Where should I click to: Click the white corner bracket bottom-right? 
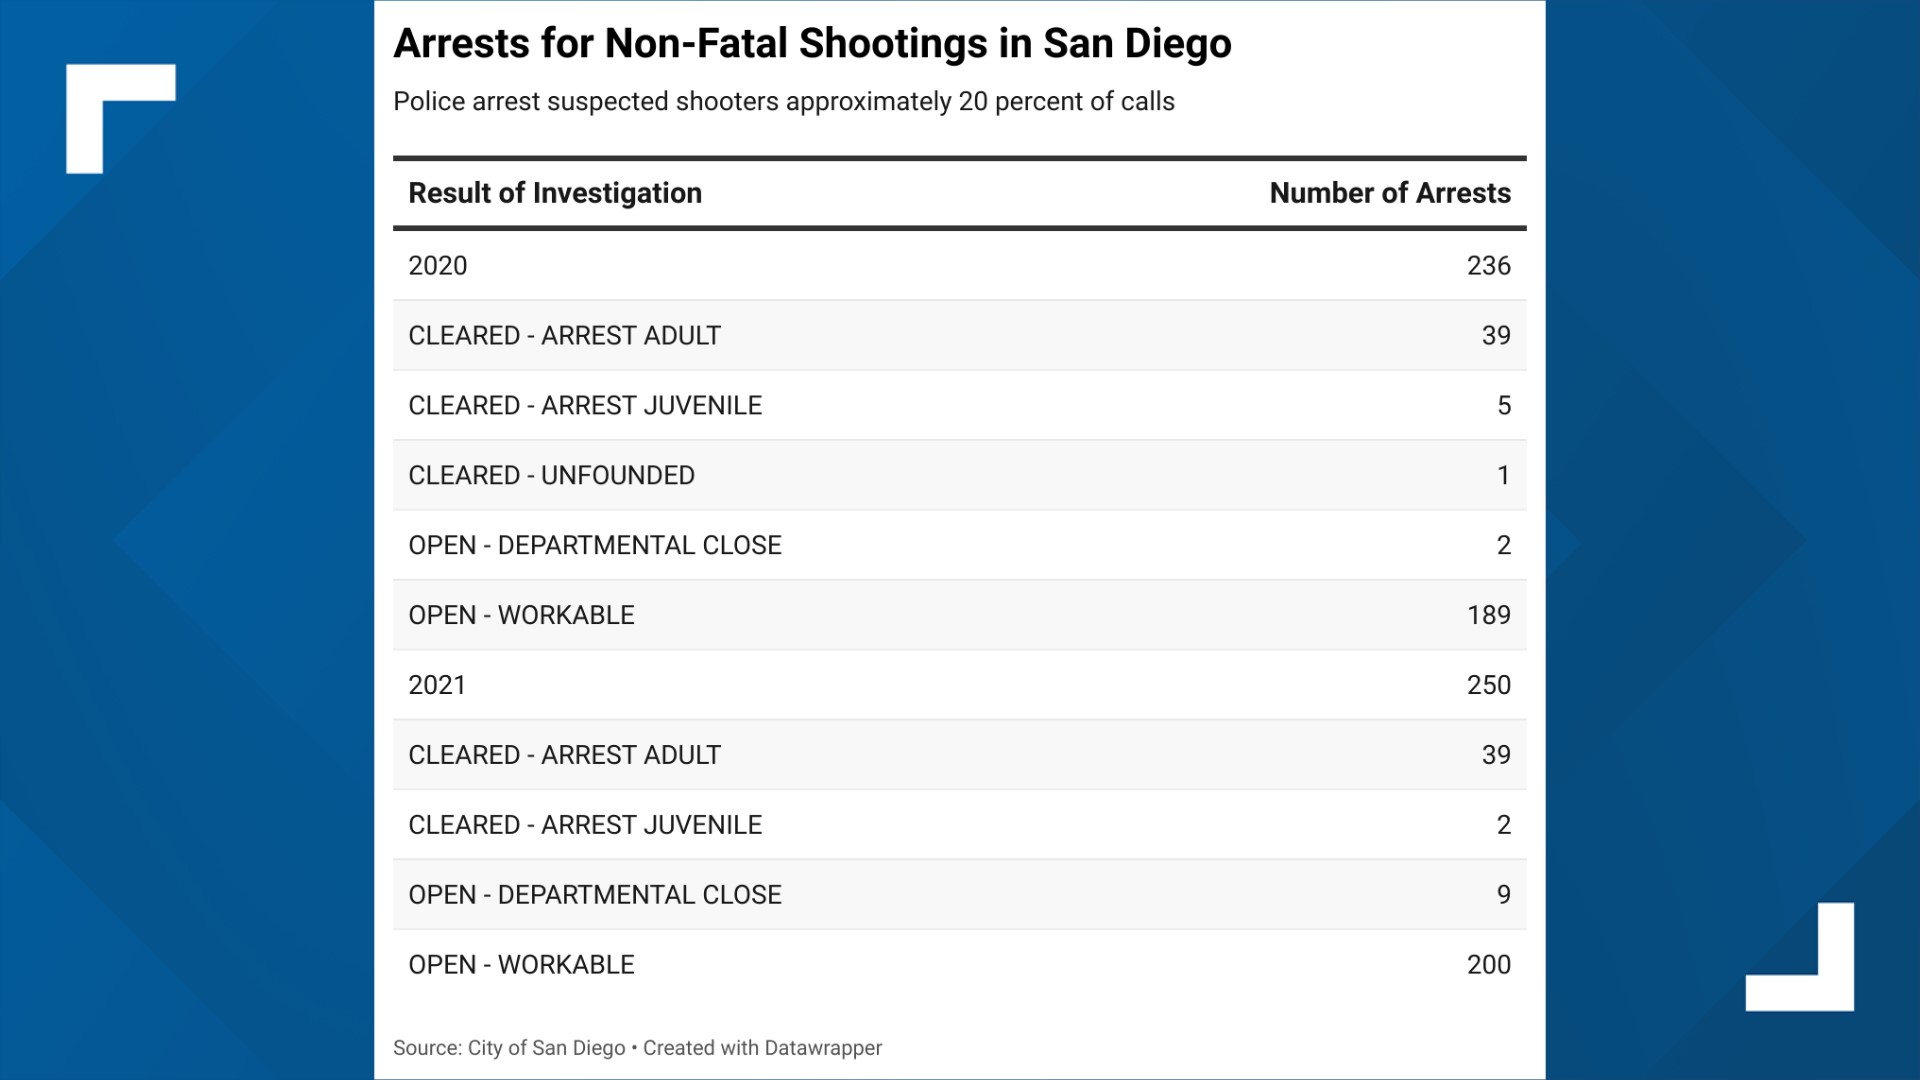click(x=1800, y=957)
